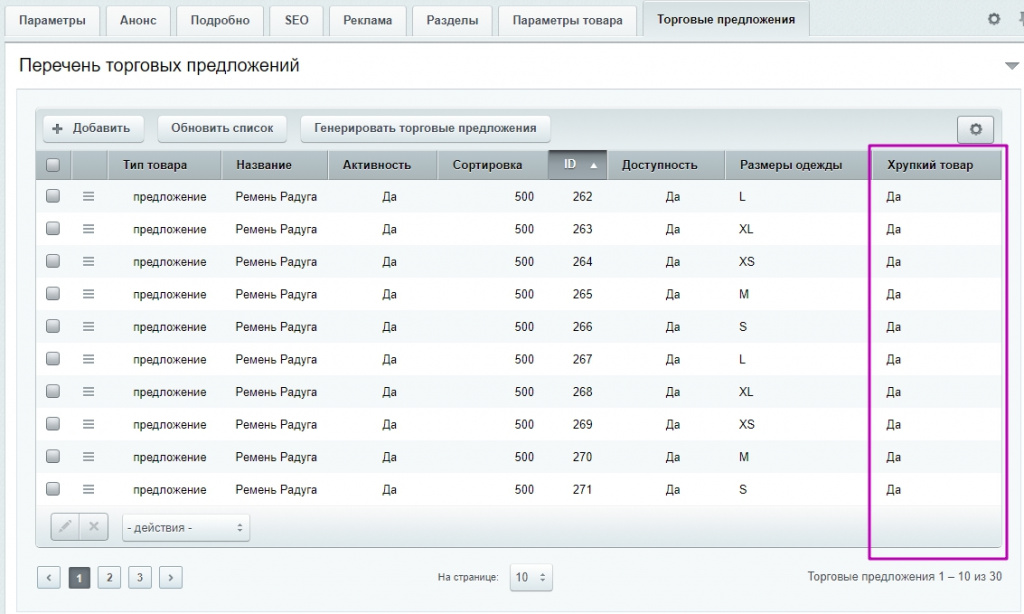The width and height of the screenshot is (1024, 614).
Task: Open the "действия" actions dropdown
Action: [x=185, y=528]
